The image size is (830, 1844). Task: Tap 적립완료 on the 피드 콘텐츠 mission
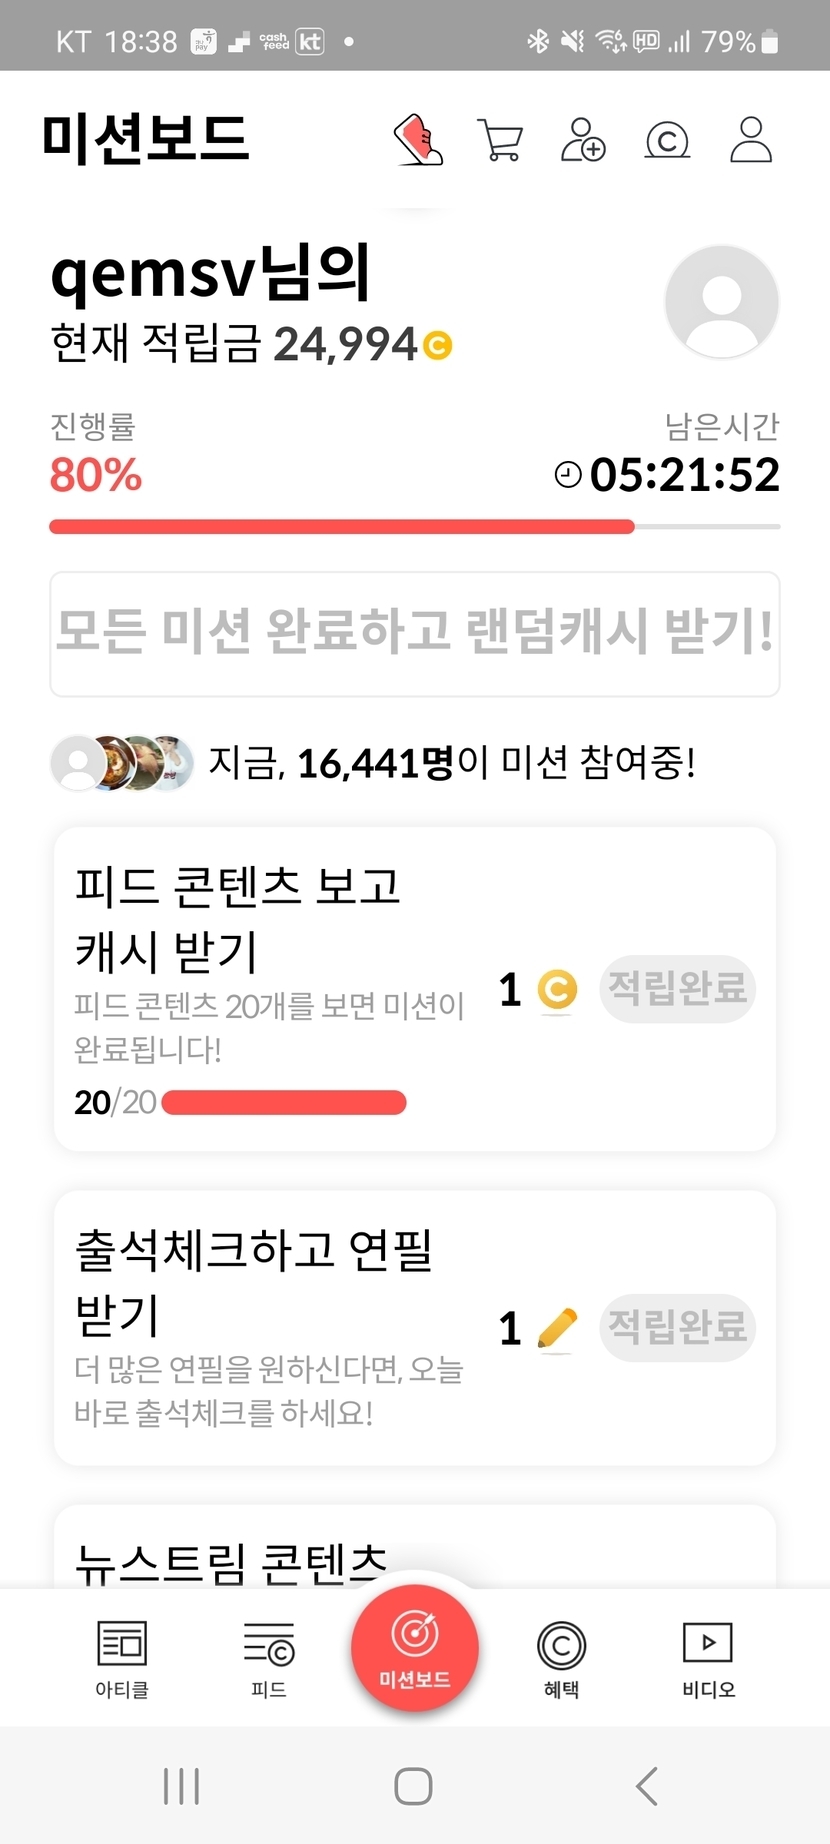677,989
